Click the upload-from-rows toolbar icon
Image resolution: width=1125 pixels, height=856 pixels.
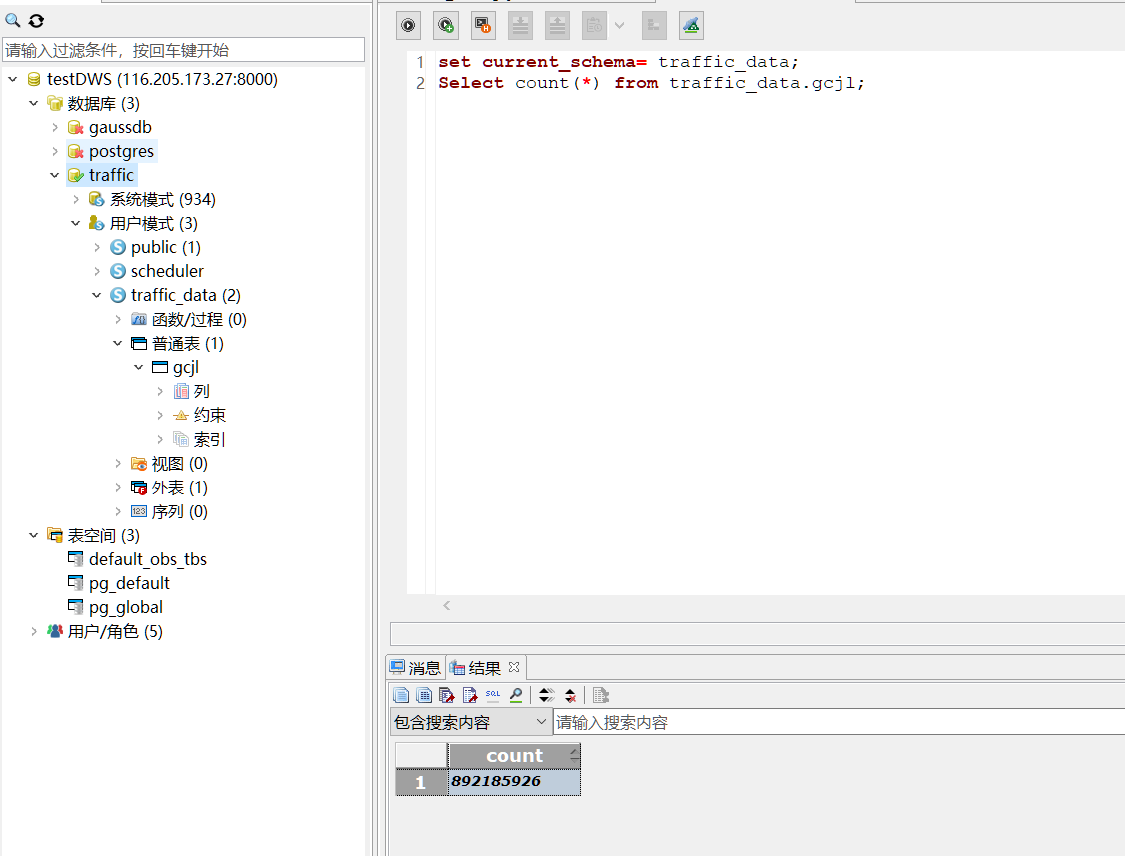pyautogui.click(x=557, y=26)
